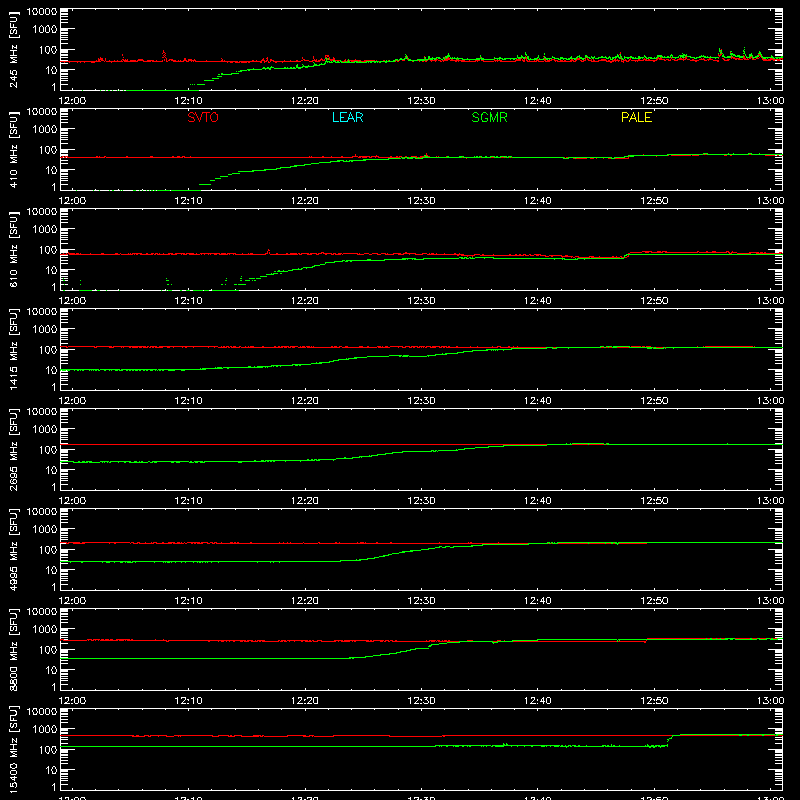Select the 1415 MHz [SFU] axis title

click(x=14, y=349)
